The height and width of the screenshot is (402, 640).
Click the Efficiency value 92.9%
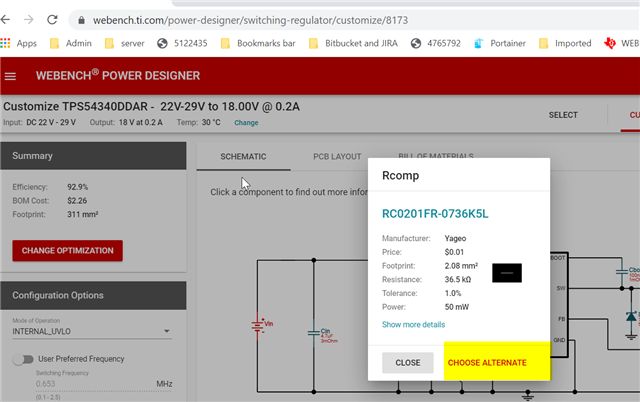tap(78, 187)
